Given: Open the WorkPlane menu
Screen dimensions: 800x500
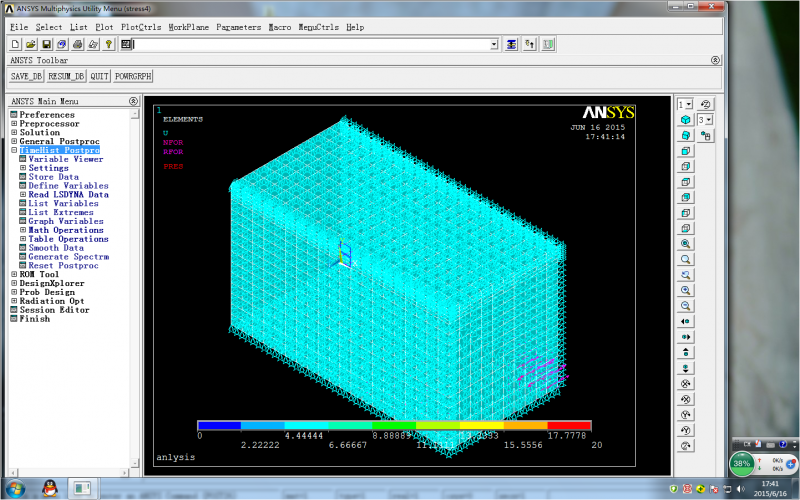Looking at the screenshot, I should pyautogui.click(x=189, y=27).
